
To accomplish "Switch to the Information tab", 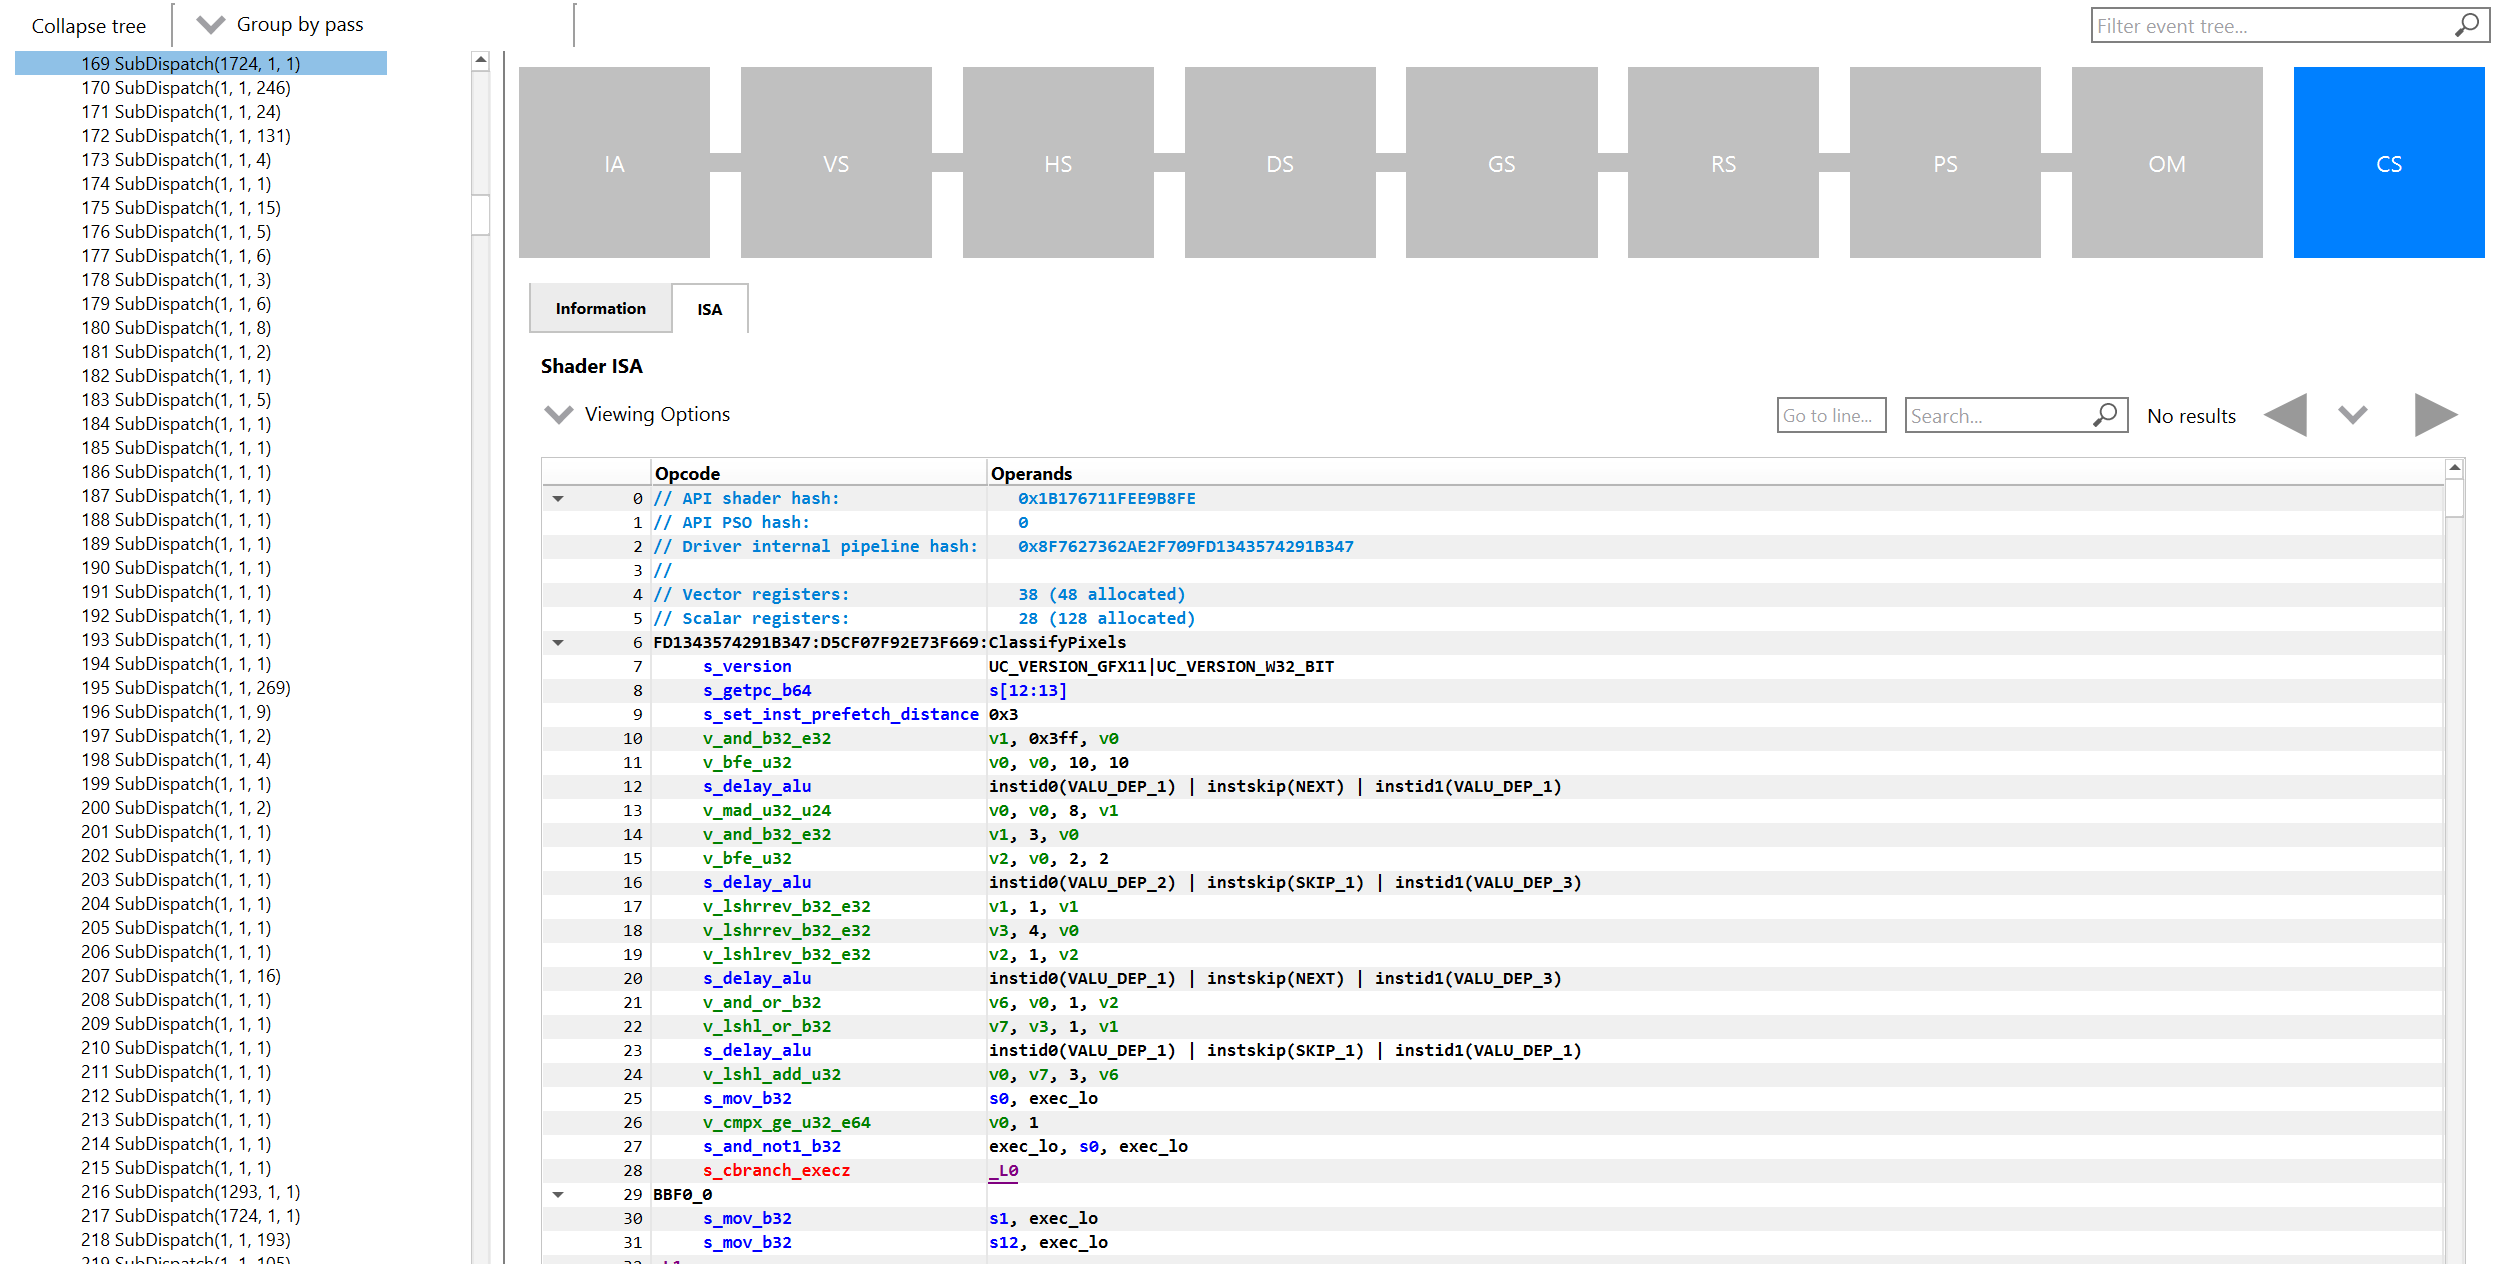I will 600,308.
